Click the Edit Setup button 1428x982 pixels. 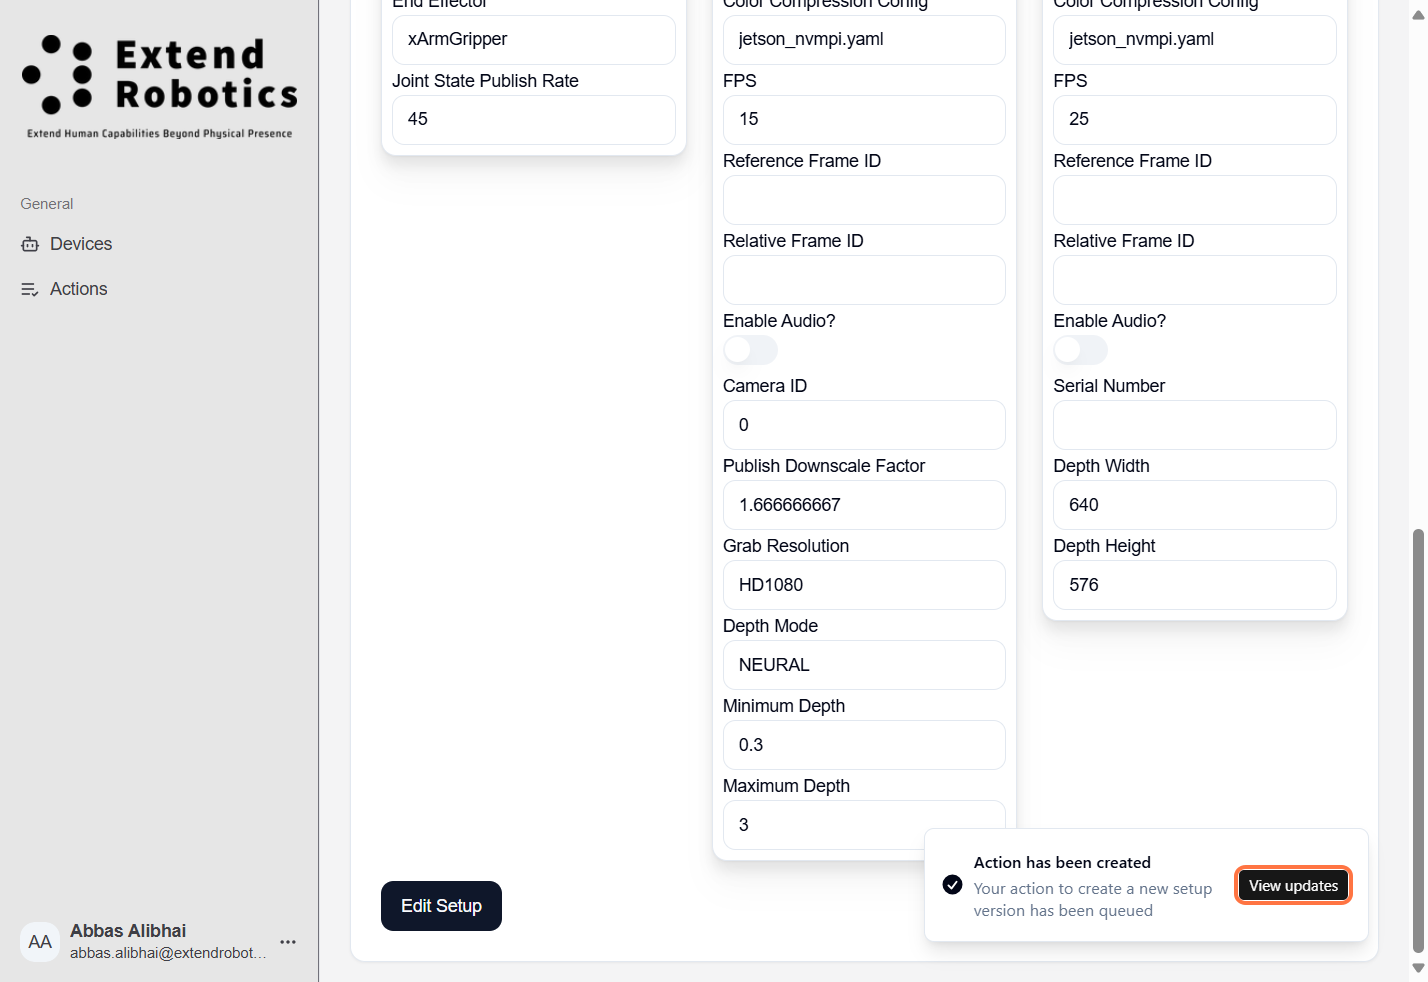tap(441, 906)
